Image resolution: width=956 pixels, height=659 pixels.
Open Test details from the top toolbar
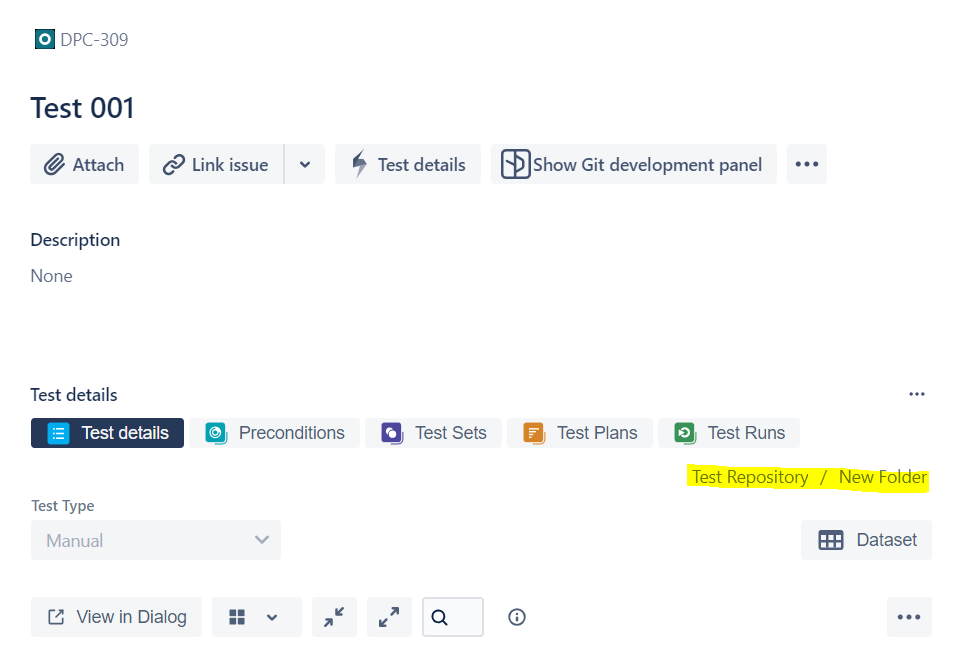(x=408, y=164)
